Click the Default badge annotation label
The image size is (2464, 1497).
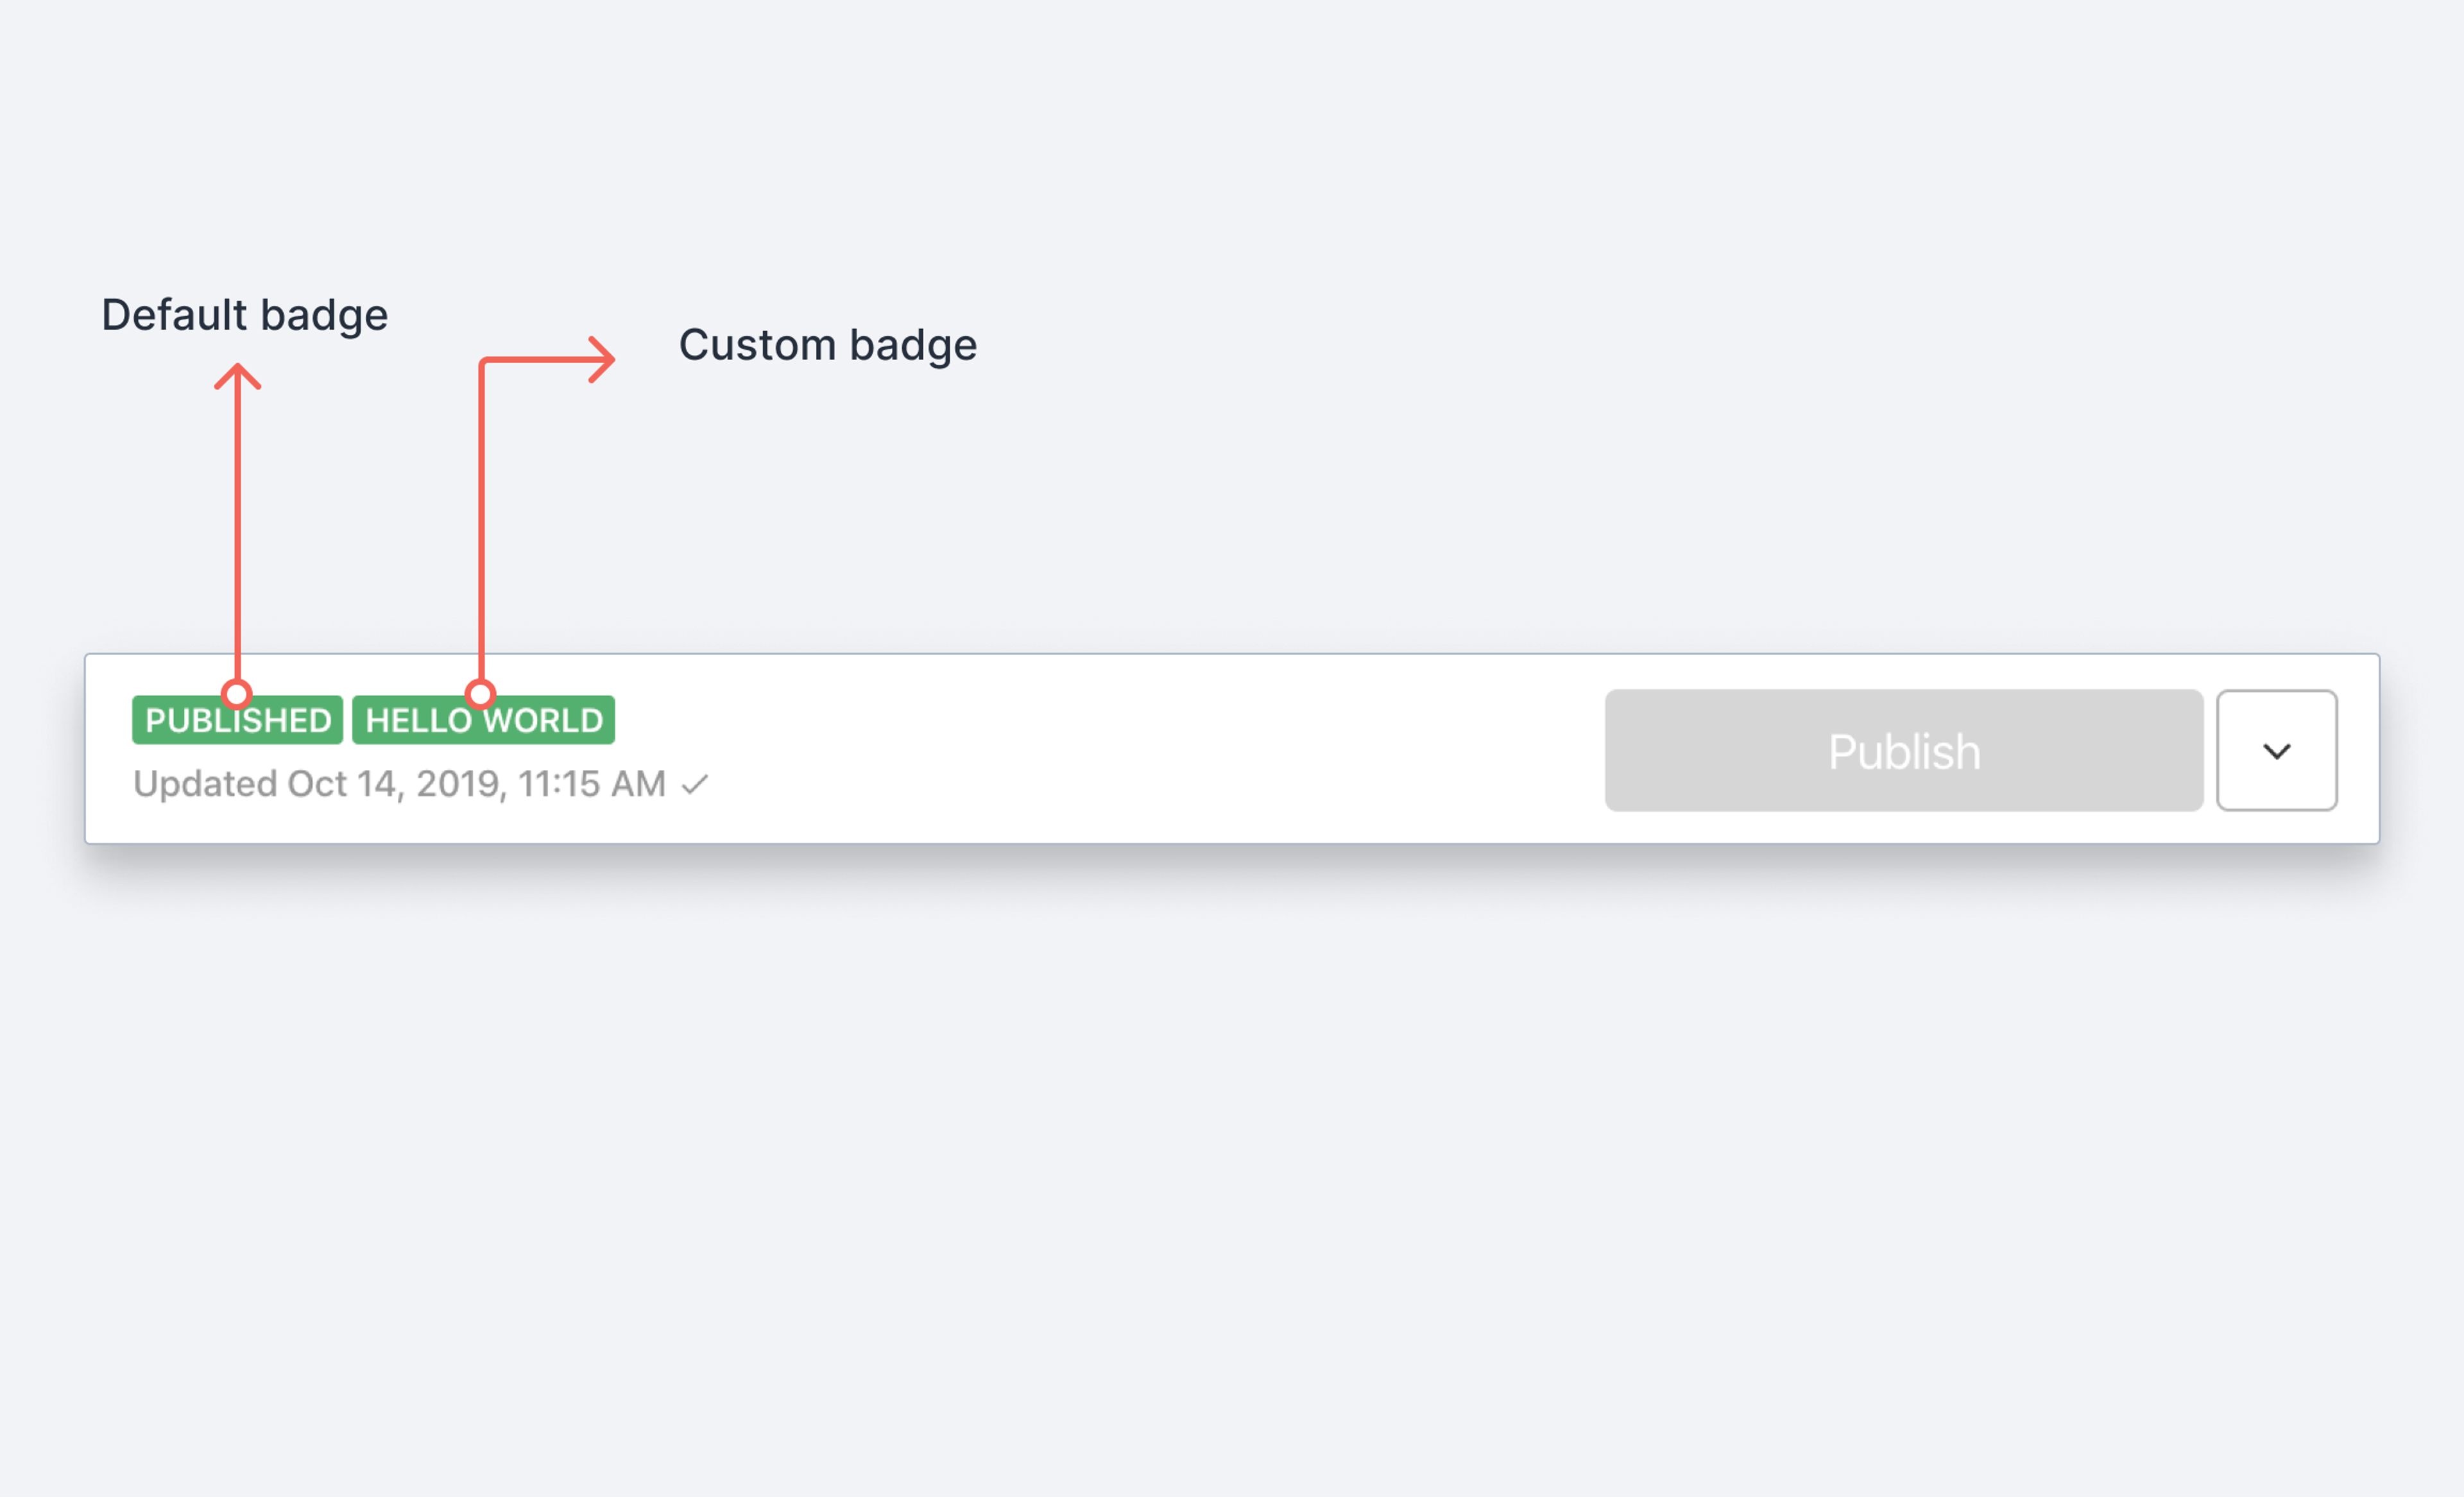(244, 315)
